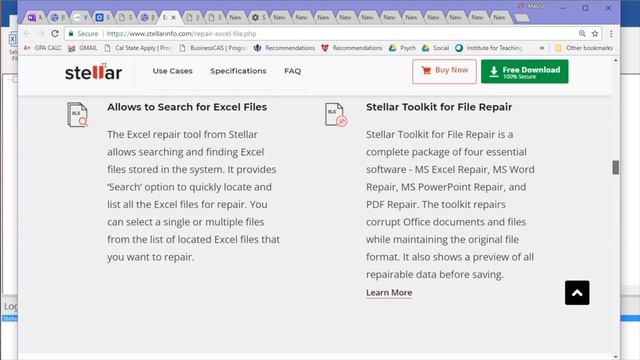Open the Specifications menu item
Screen dimensions: 640x360
238,71
